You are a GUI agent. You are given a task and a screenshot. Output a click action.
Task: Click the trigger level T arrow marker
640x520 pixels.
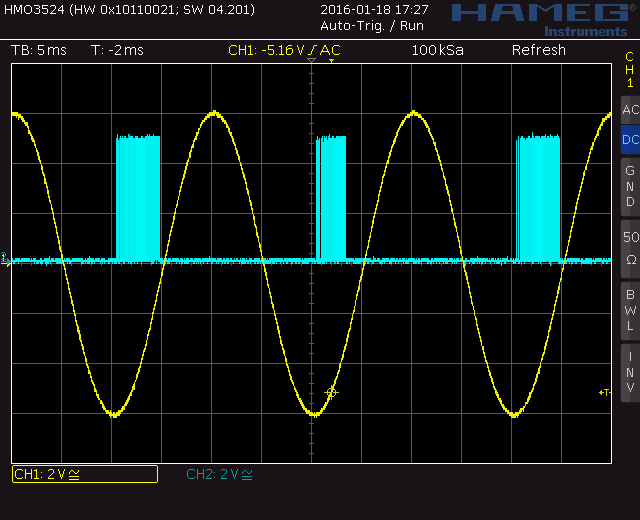point(604,392)
